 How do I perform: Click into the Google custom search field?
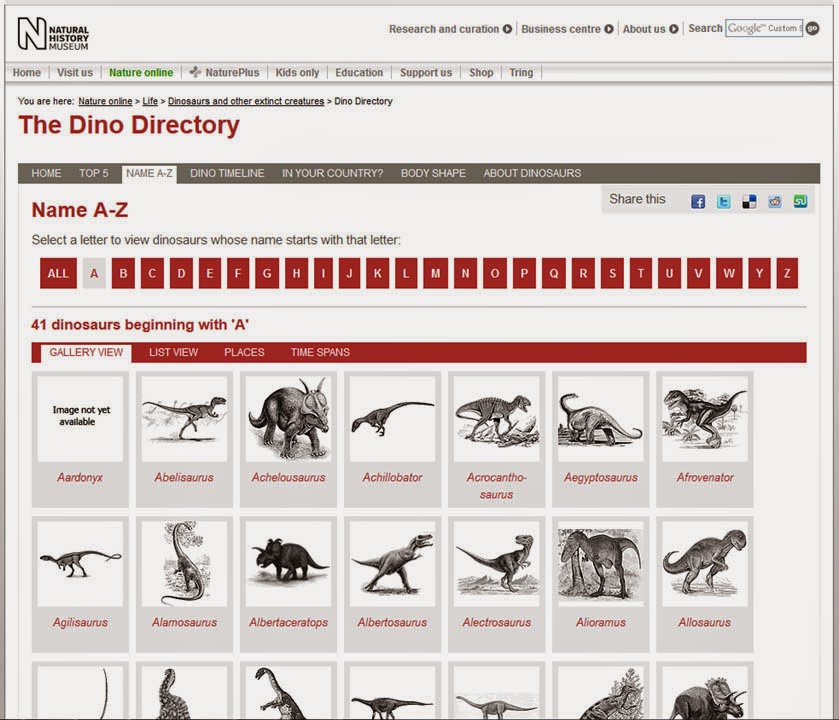coord(764,28)
